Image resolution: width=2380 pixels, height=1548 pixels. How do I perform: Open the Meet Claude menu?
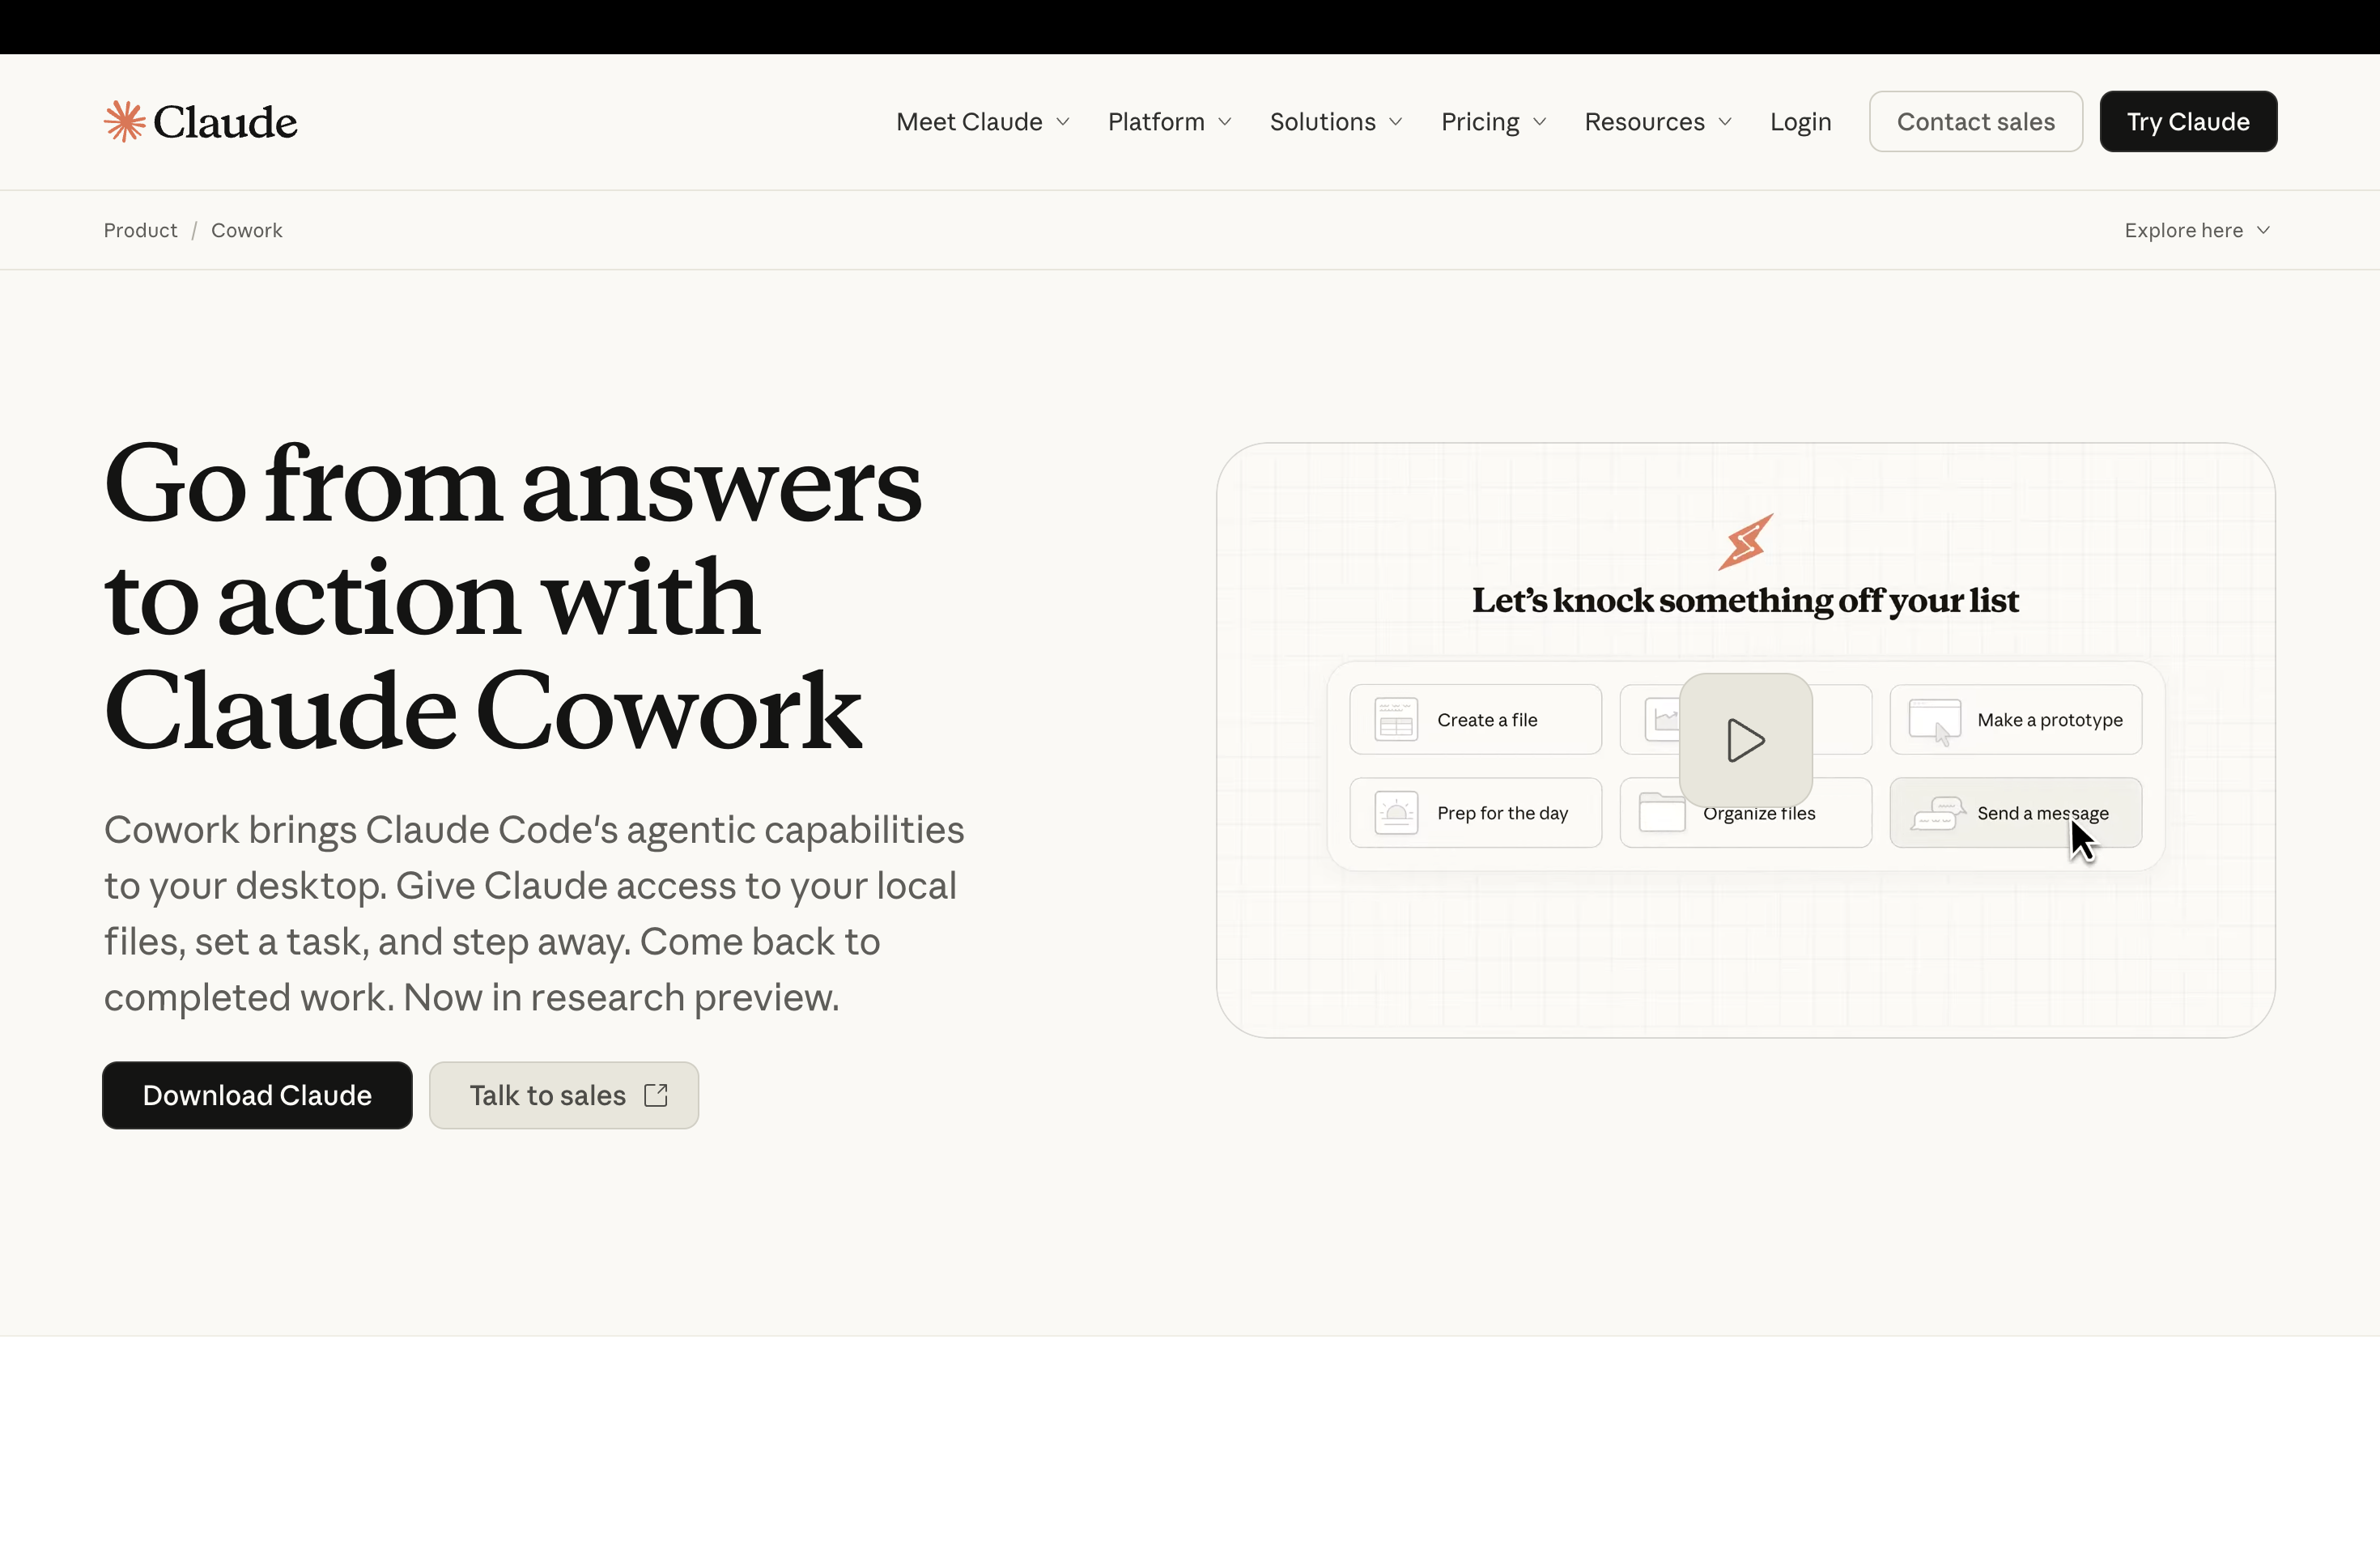pyautogui.click(x=983, y=122)
